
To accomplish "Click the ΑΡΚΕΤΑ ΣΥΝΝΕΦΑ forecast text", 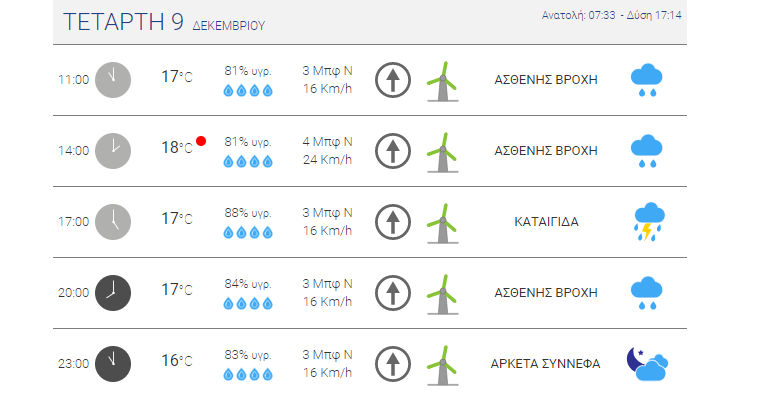I will (545, 364).
